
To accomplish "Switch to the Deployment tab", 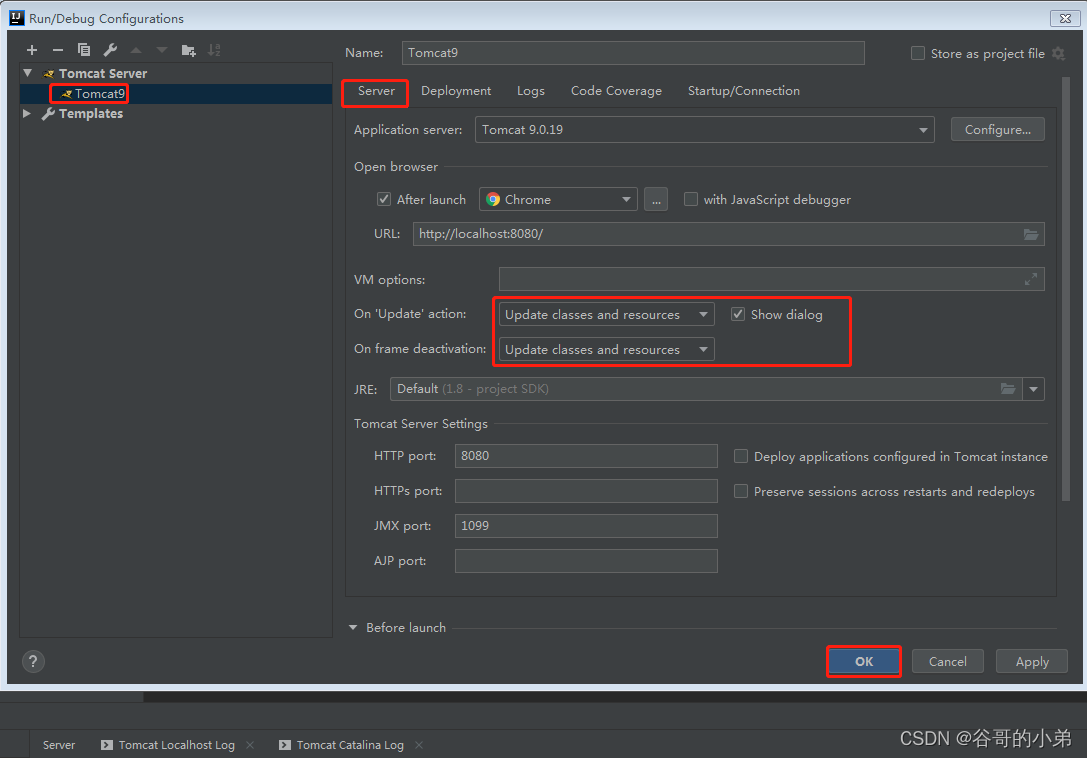I will [x=456, y=91].
